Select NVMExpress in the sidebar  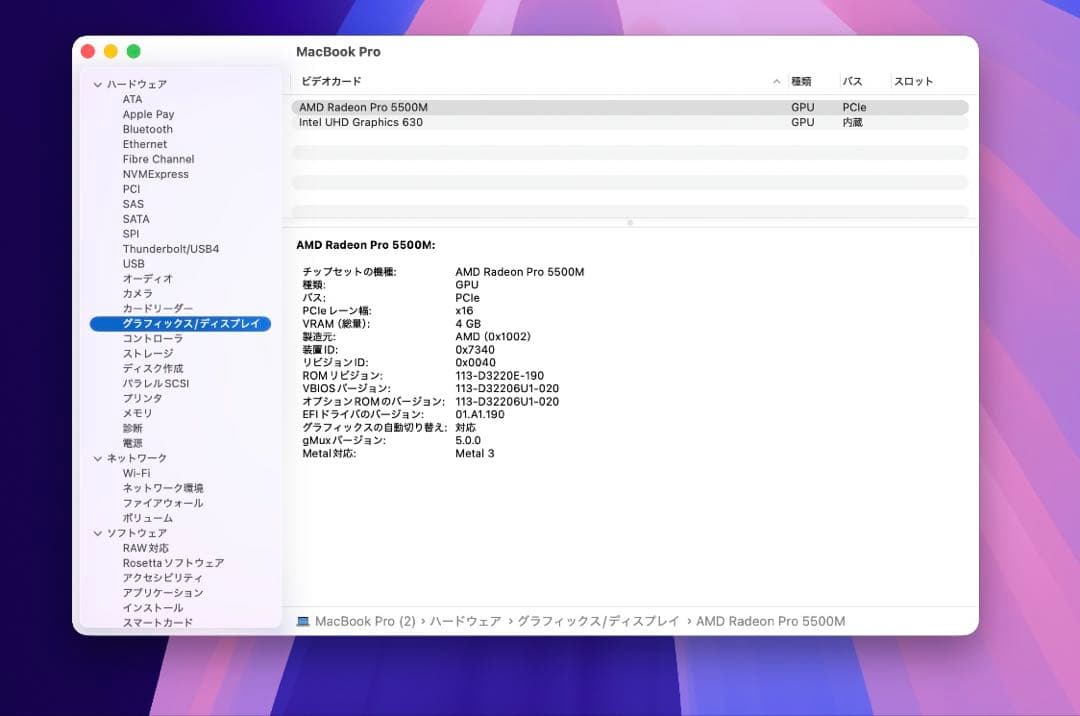[x=156, y=174]
